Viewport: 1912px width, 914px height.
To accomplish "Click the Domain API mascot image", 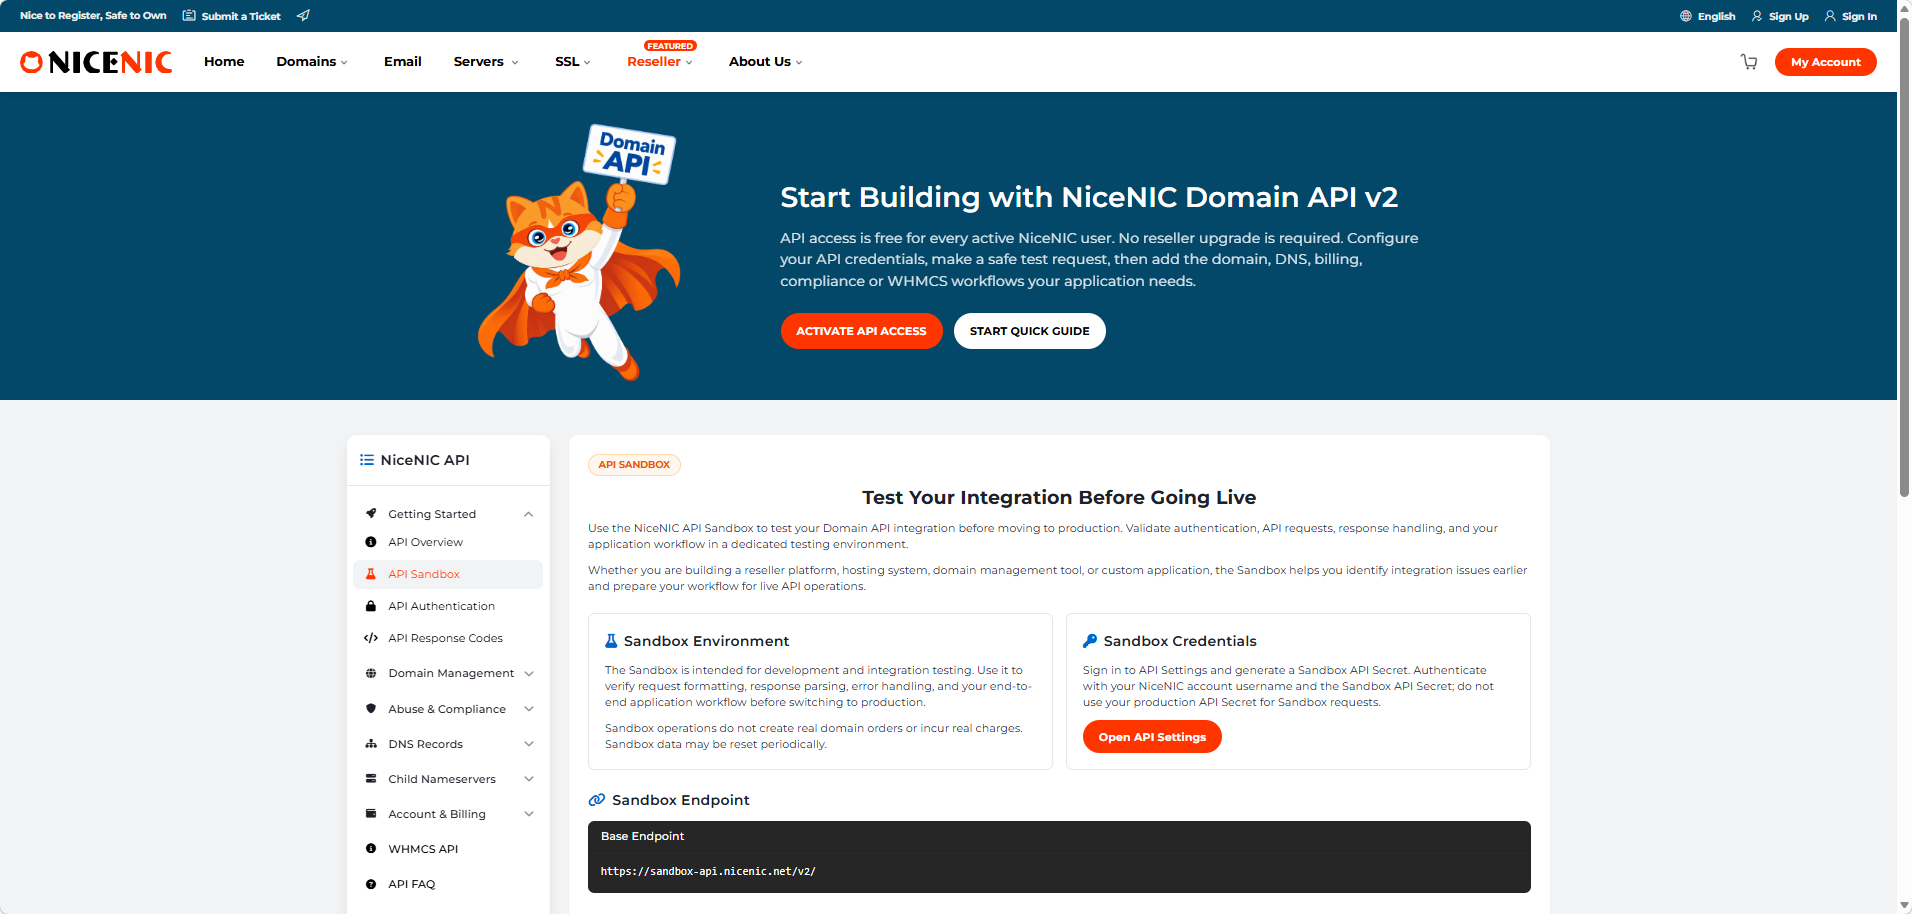I will pyautogui.click(x=579, y=252).
